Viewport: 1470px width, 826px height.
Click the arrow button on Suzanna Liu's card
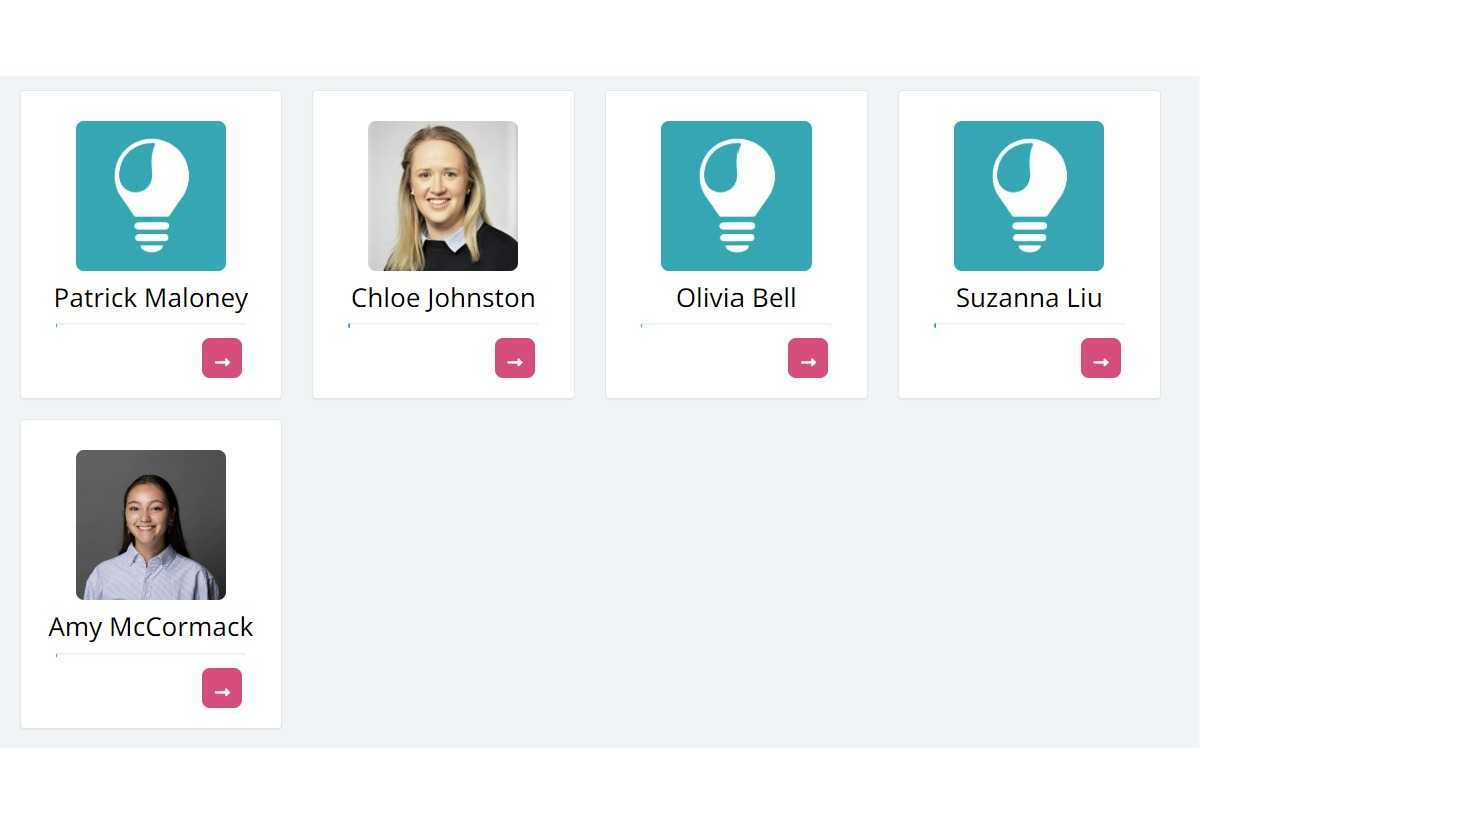[1100, 359]
